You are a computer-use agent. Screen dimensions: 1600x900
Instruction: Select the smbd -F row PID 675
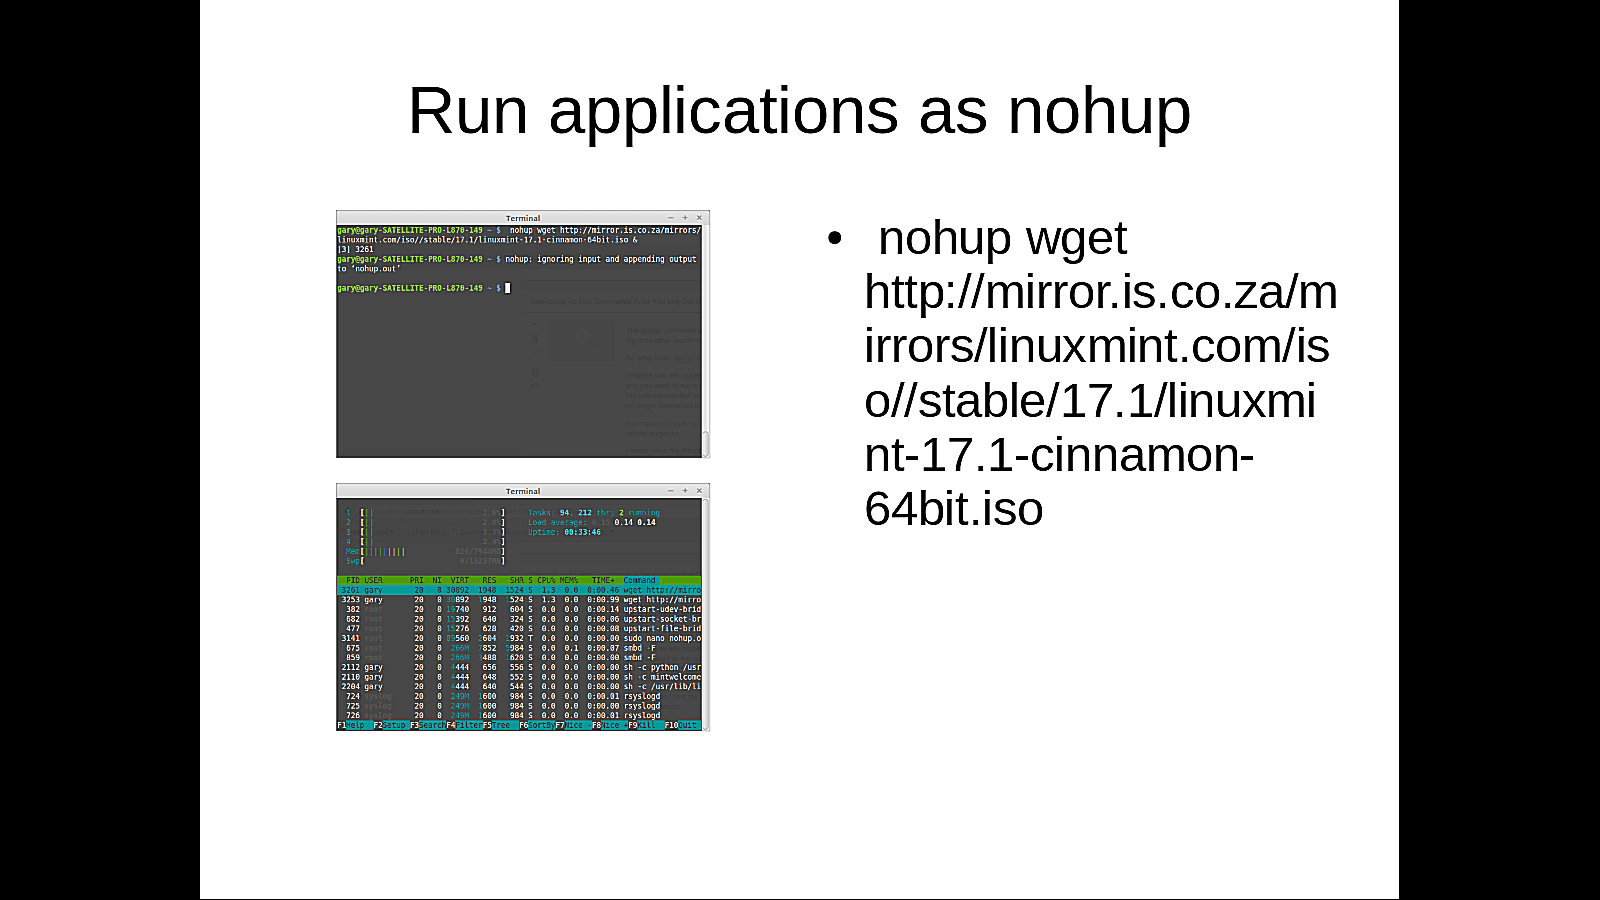point(519,648)
